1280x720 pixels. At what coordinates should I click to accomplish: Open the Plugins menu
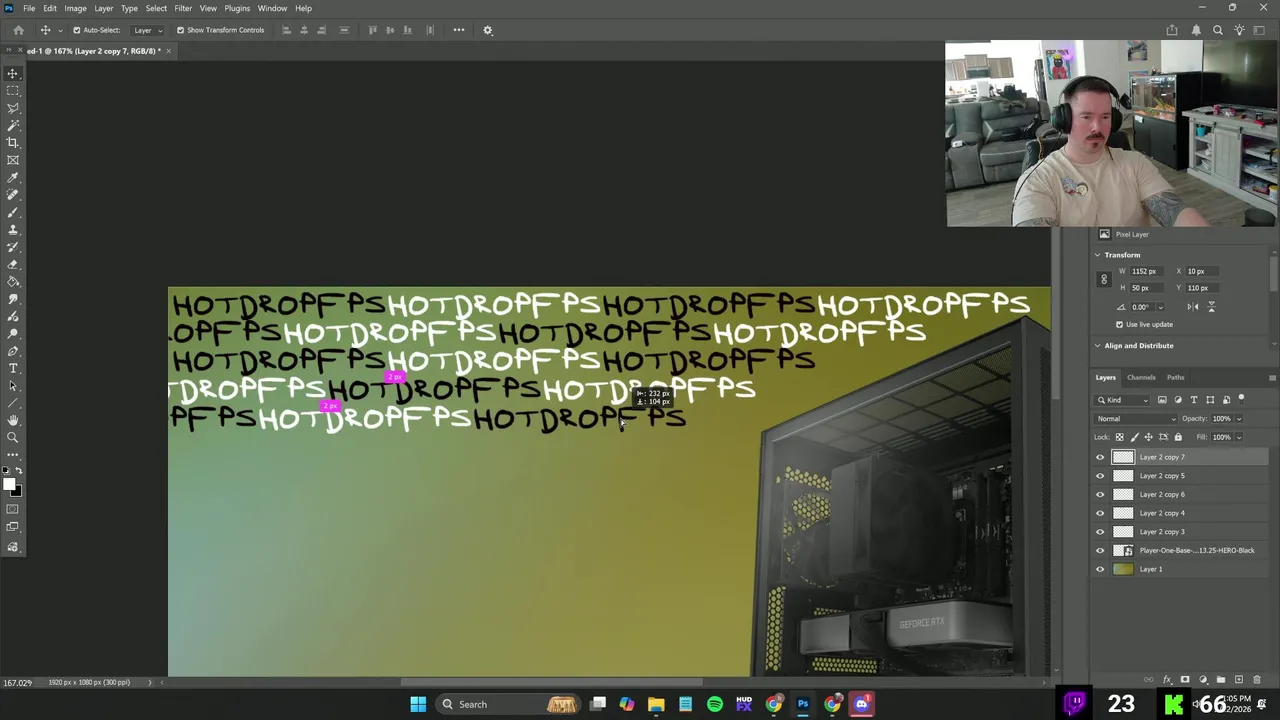237,8
